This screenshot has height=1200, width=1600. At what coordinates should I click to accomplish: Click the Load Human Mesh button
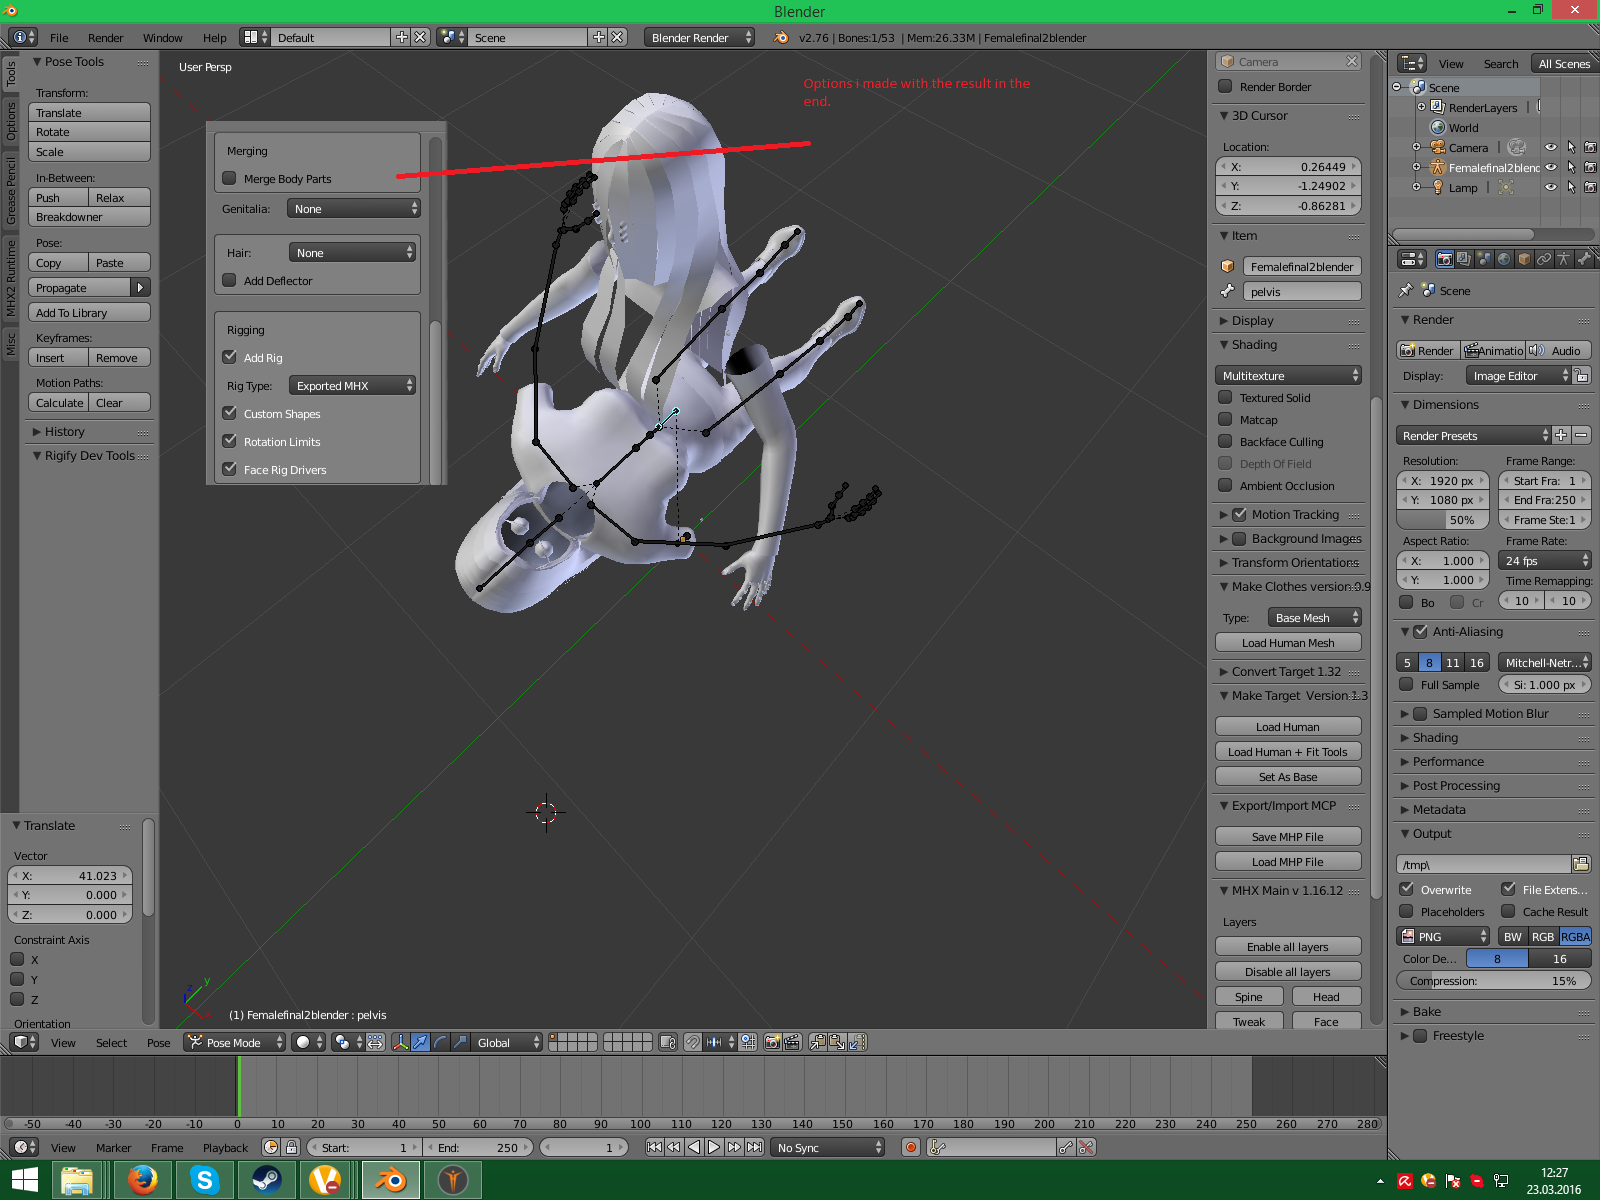[x=1288, y=642]
